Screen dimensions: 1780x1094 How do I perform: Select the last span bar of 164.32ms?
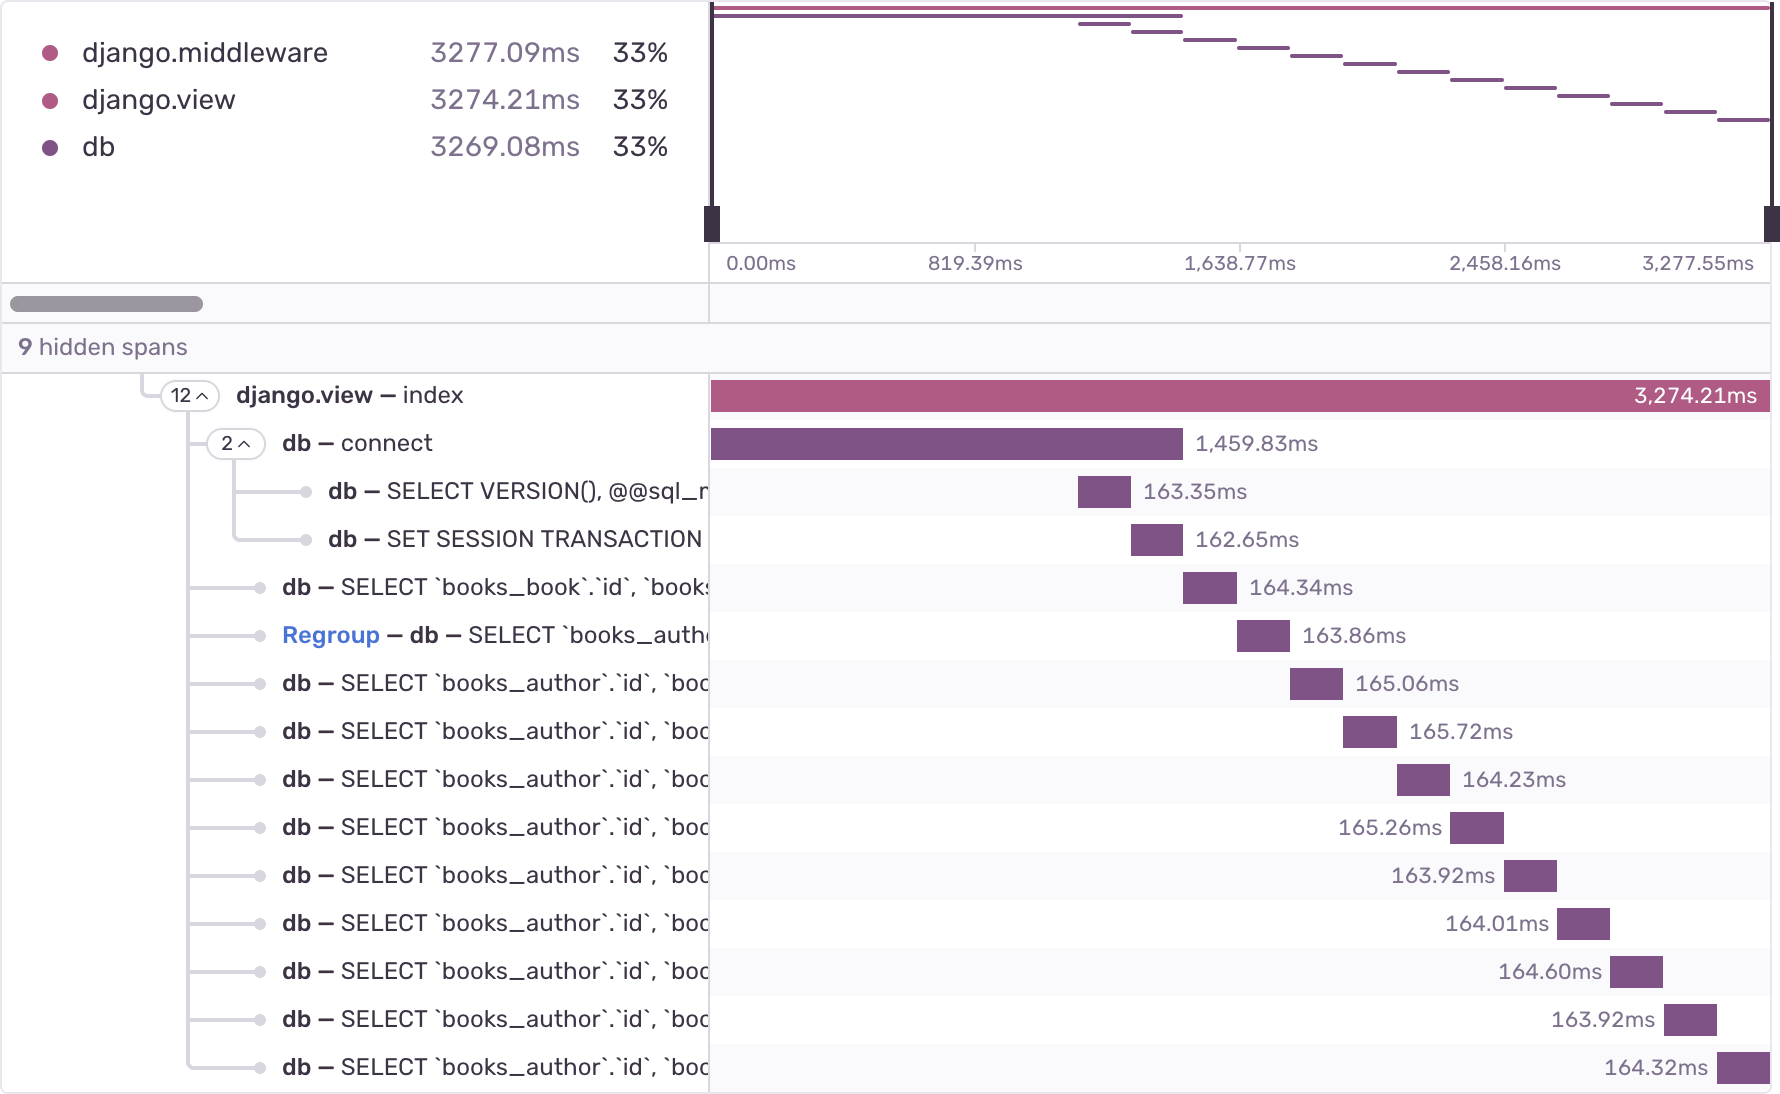1743,1068
